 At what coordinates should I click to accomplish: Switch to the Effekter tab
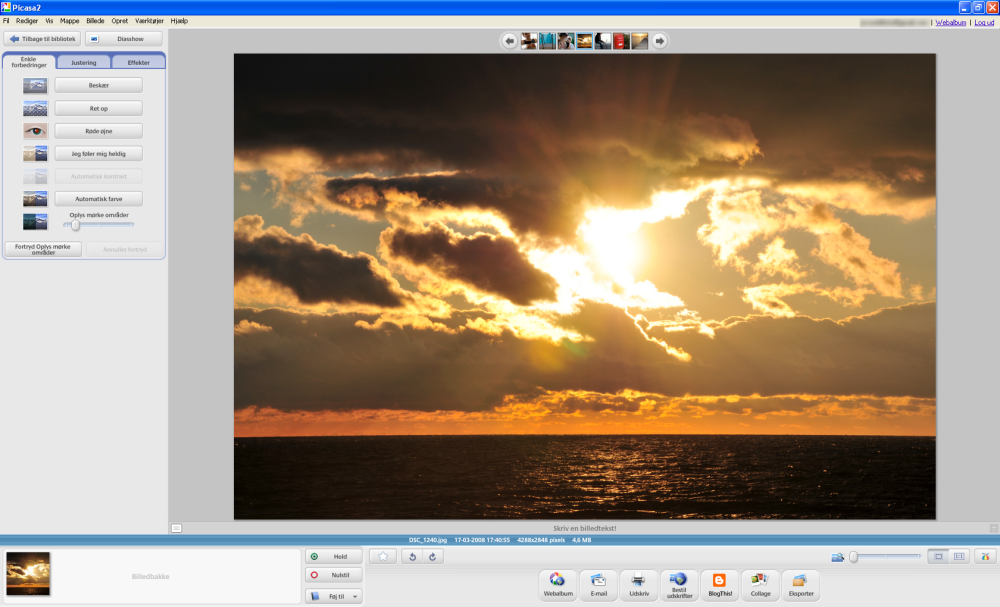(138, 62)
